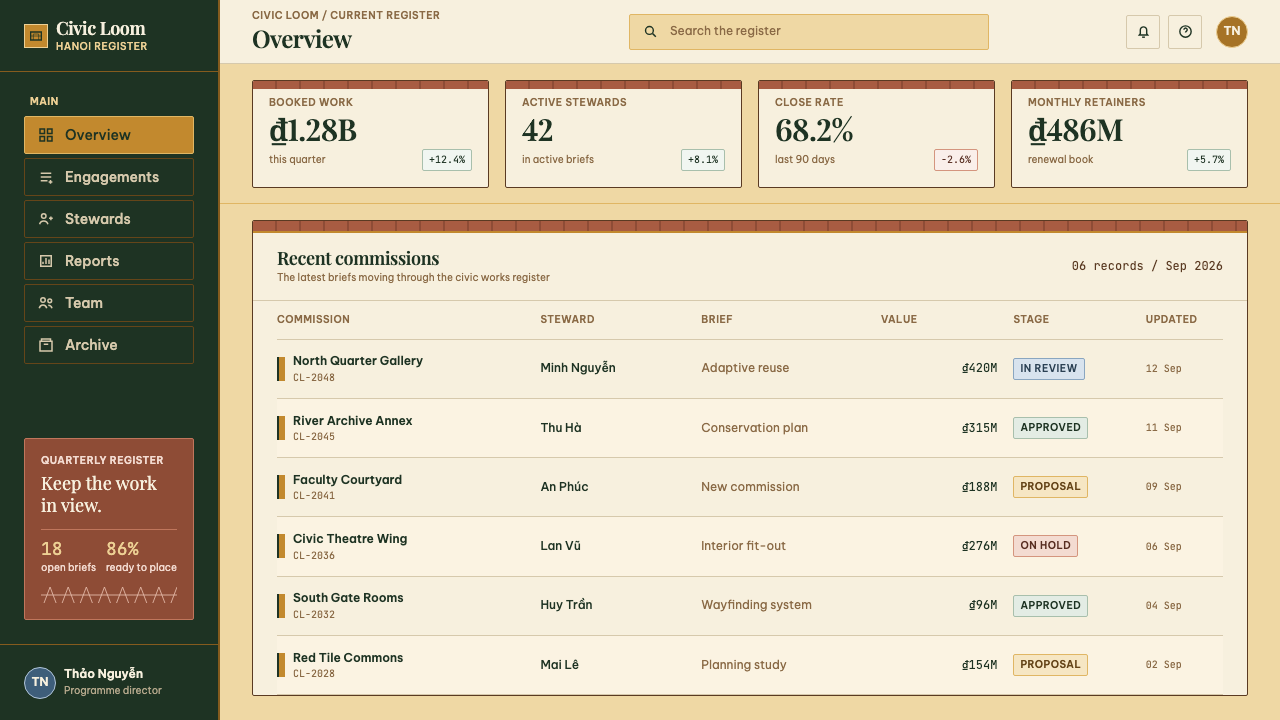The width and height of the screenshot is (1280, 720).
Task: Click the help question mark icon
Action: (1185, 32)
